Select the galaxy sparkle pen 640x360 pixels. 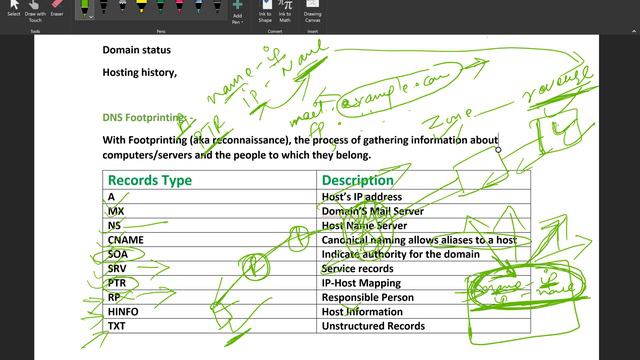coord(122,7)
